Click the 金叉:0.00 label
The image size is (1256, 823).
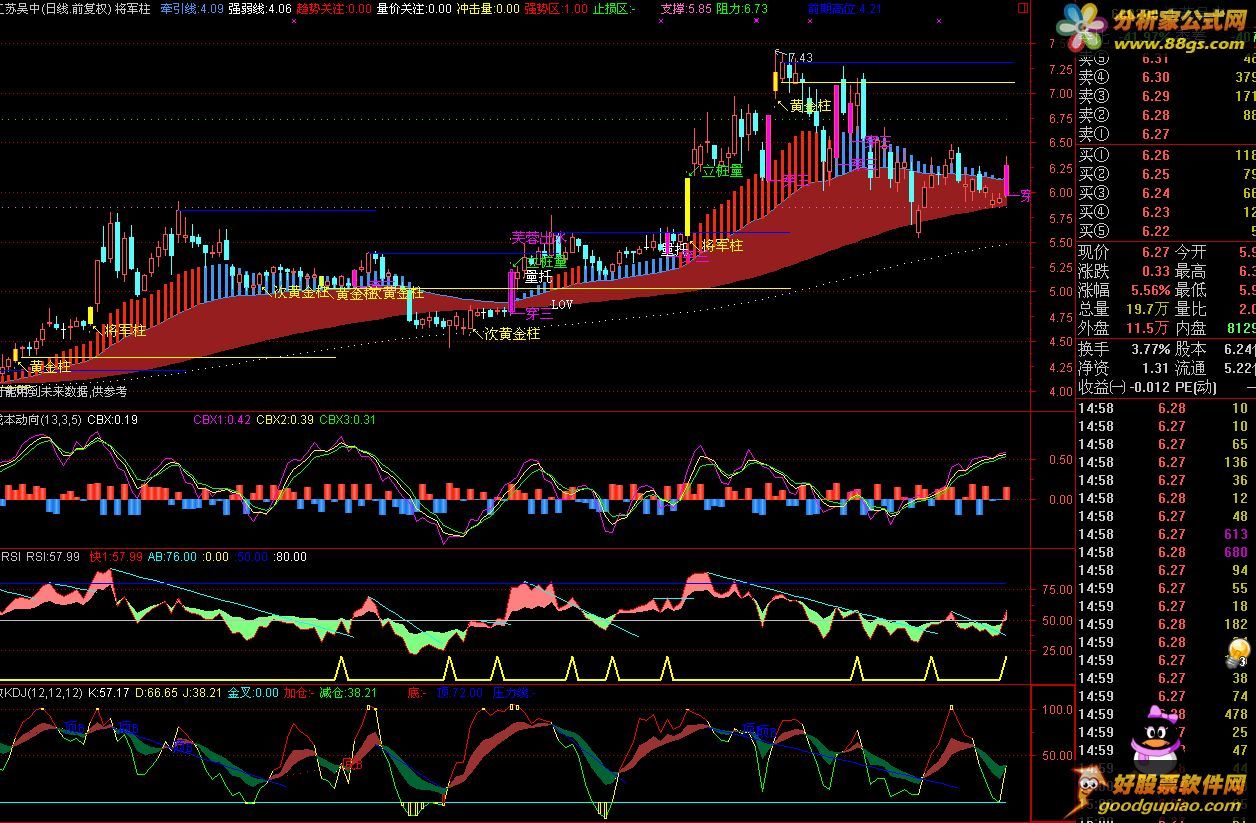pyautogui.click(x=254, y=692)
